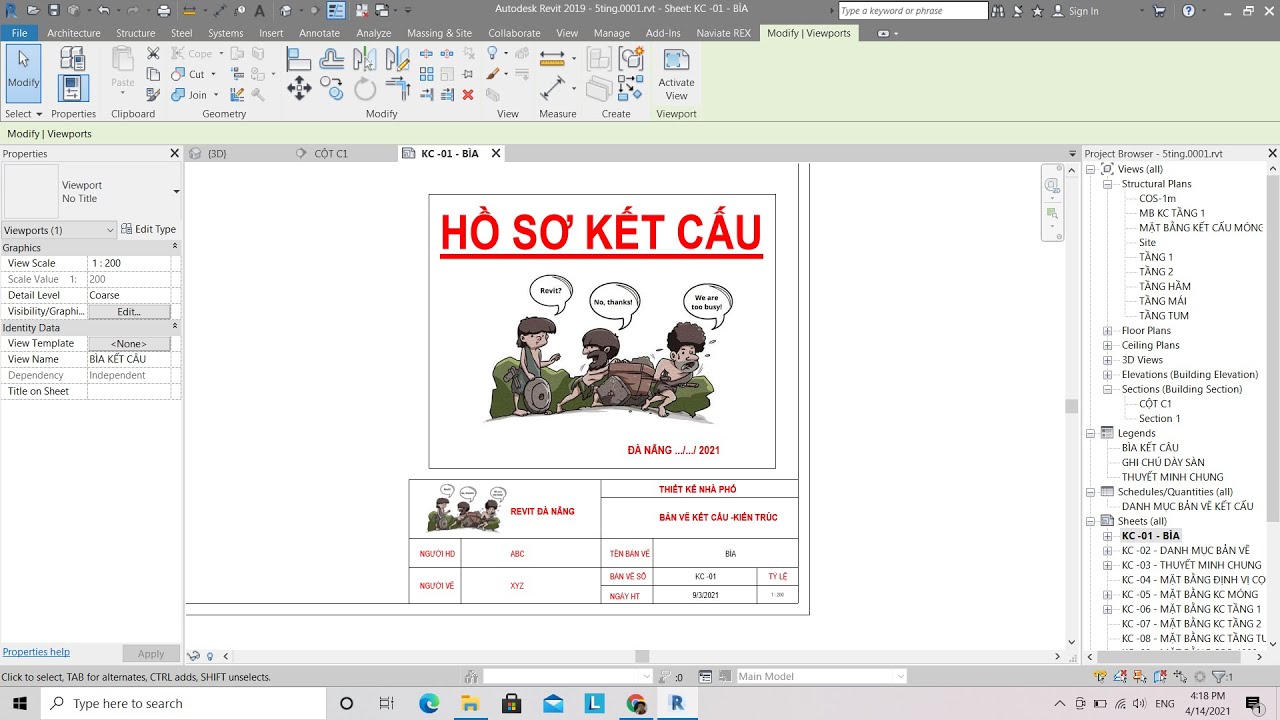Viewport: 1280px width, 720px height.
Task: Click the Split Element tool
Action: (426, 54)
